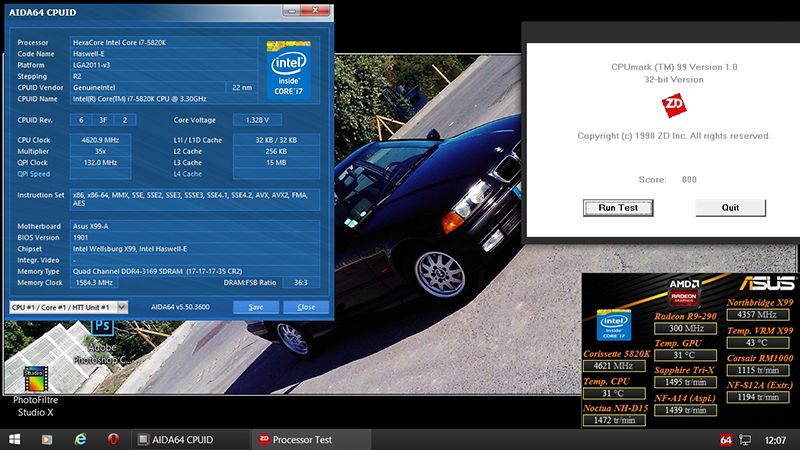800x450 pixels.
Task: Switch to AIDA64 CPUID taskbar item
Action: [x=191, y=440]
